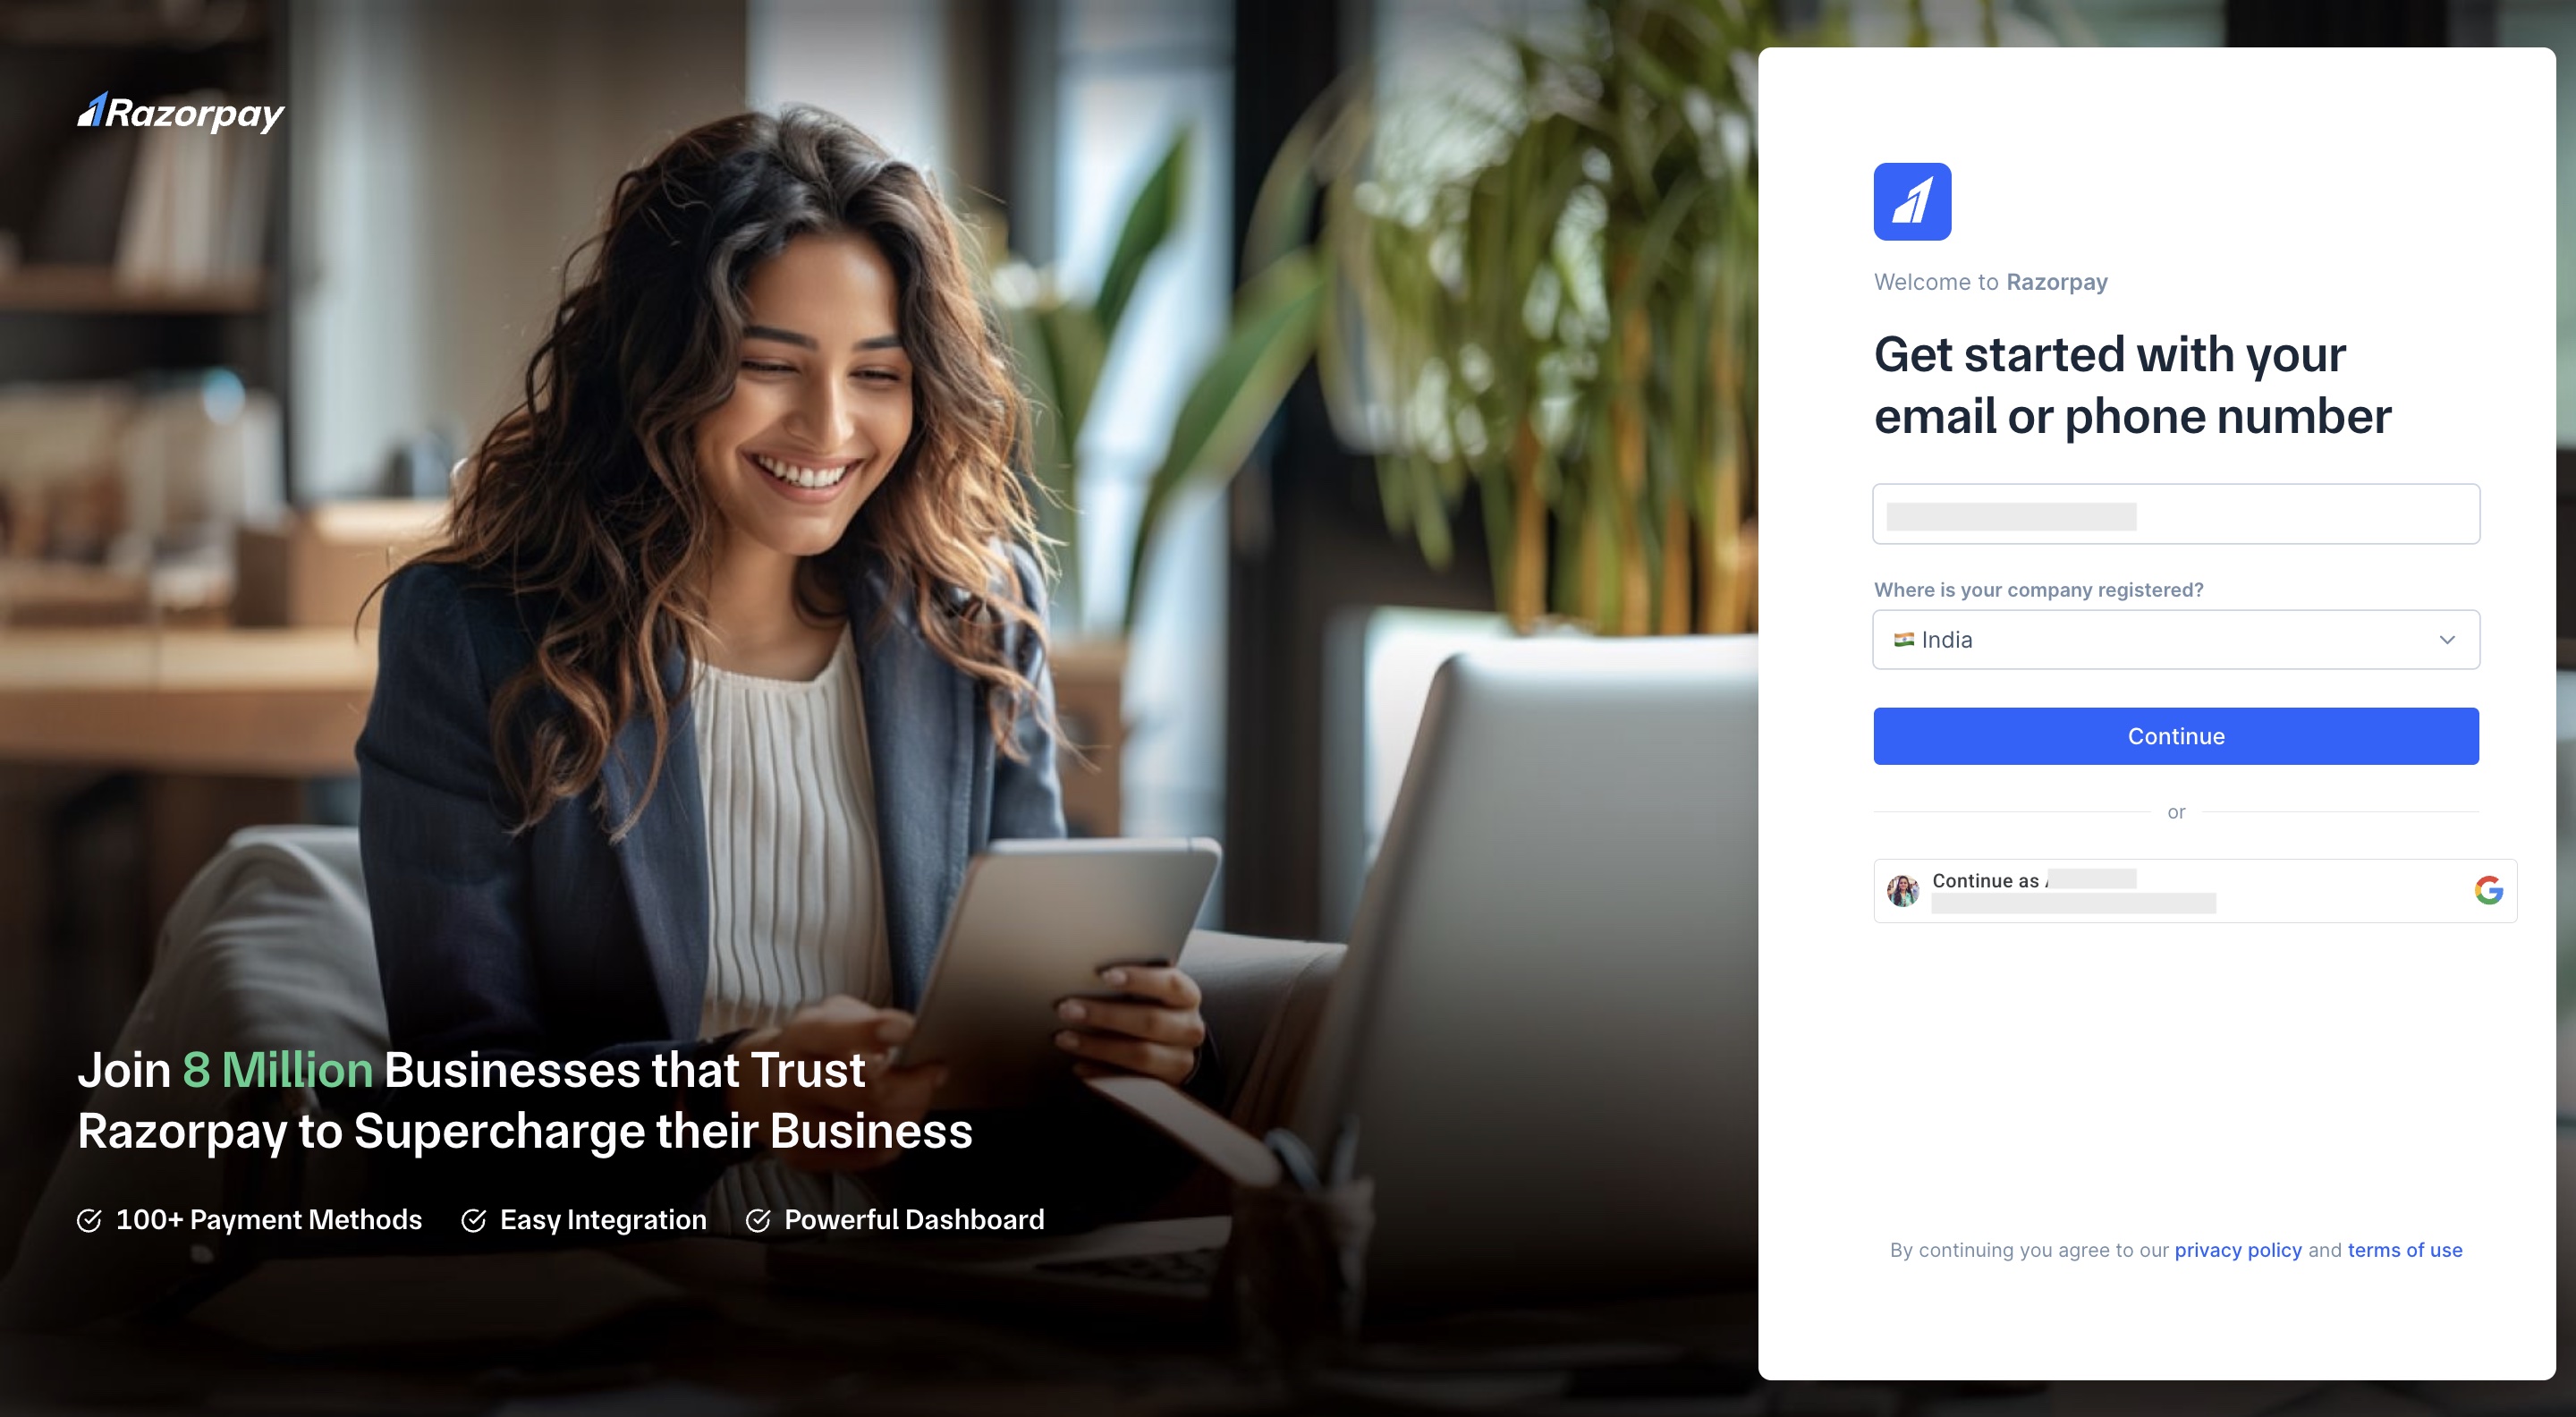Click the Google account profile avatar
The height and width of the screenshot is (1417, 2576).
pos(1902,890)
